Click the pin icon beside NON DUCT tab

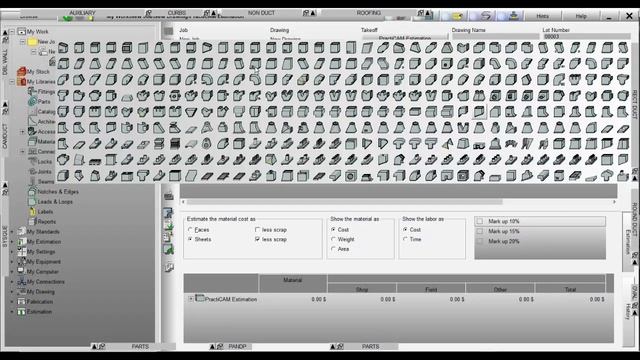tap(306, 13)
